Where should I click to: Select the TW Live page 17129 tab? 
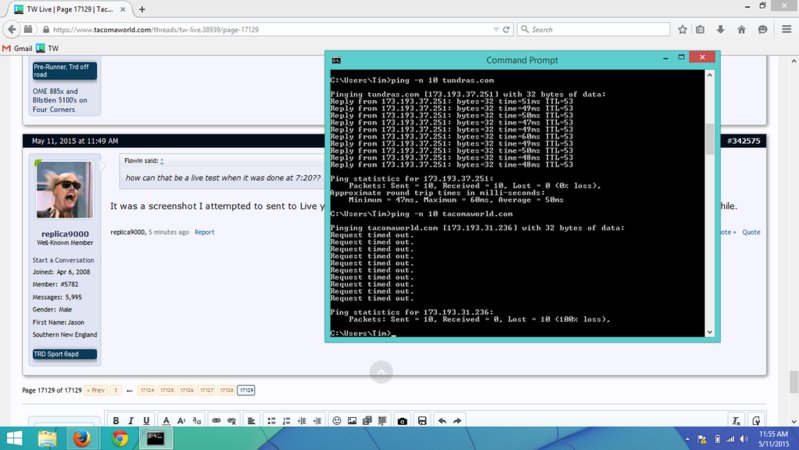(70, 9)
